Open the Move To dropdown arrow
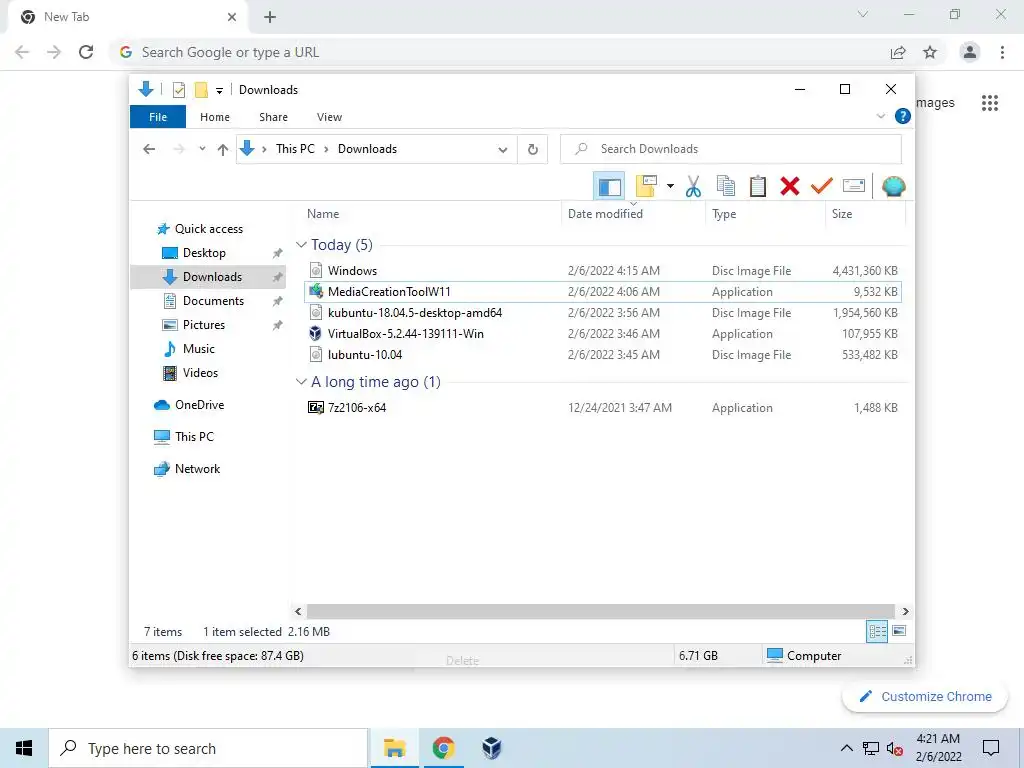 coord(670,187)
